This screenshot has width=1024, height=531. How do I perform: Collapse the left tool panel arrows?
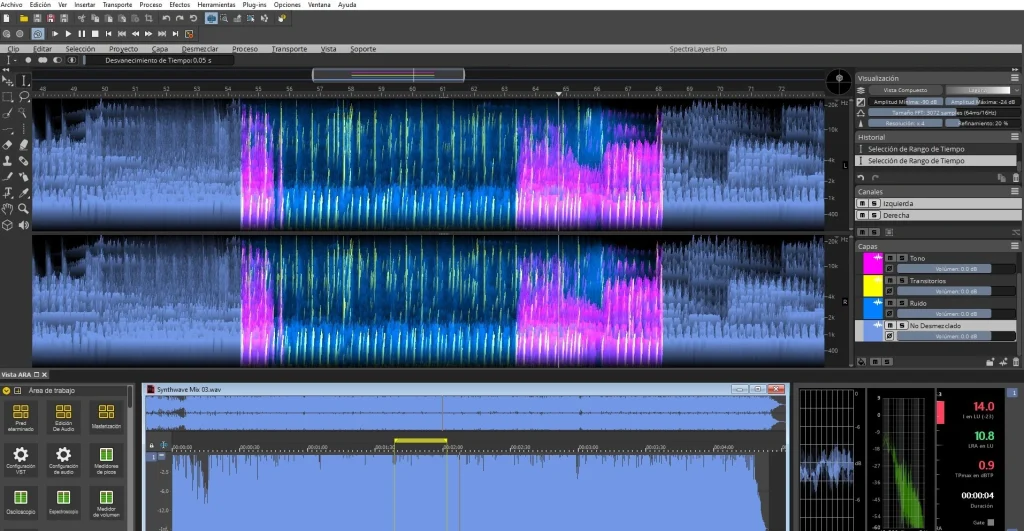(x=6, y=69)
